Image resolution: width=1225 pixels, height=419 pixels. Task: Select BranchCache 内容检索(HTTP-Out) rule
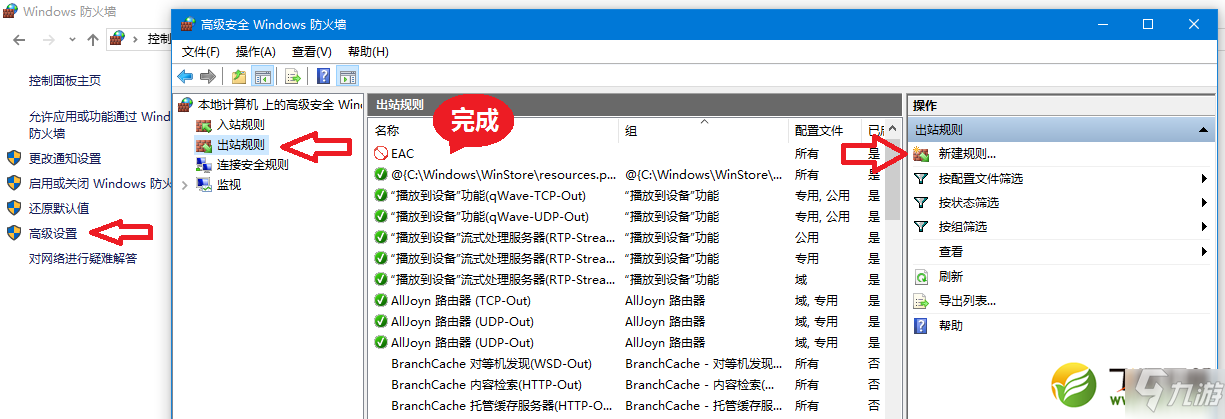tap(486, 384)
